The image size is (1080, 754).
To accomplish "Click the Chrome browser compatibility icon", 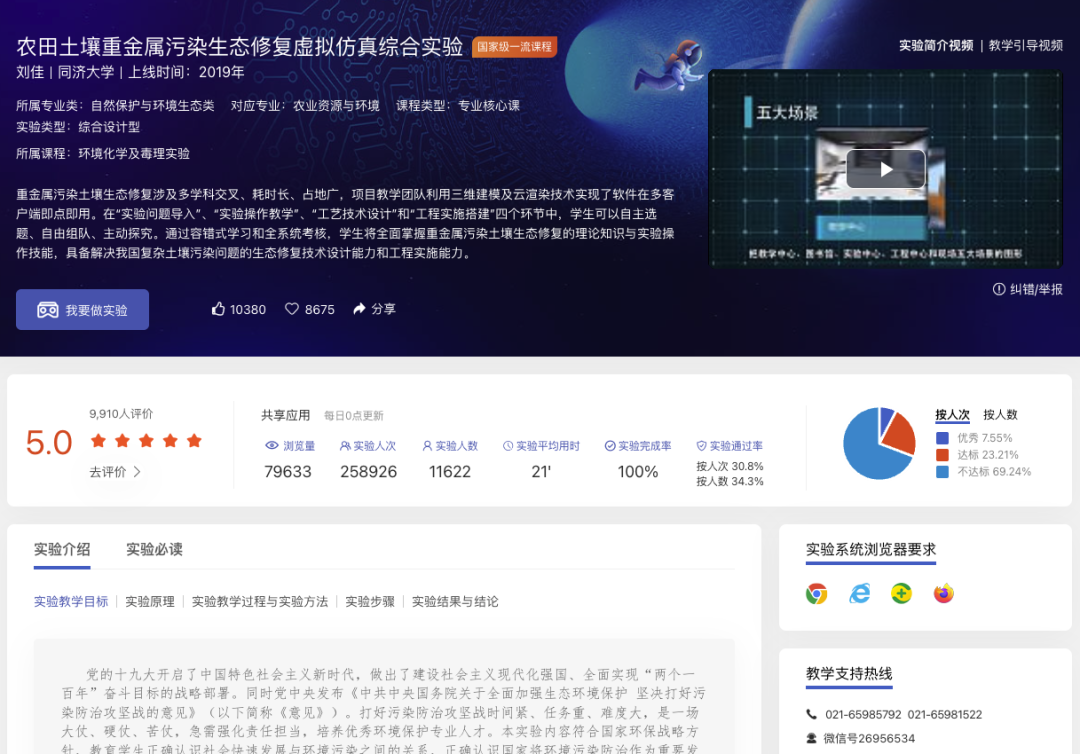I will point(817,593).
